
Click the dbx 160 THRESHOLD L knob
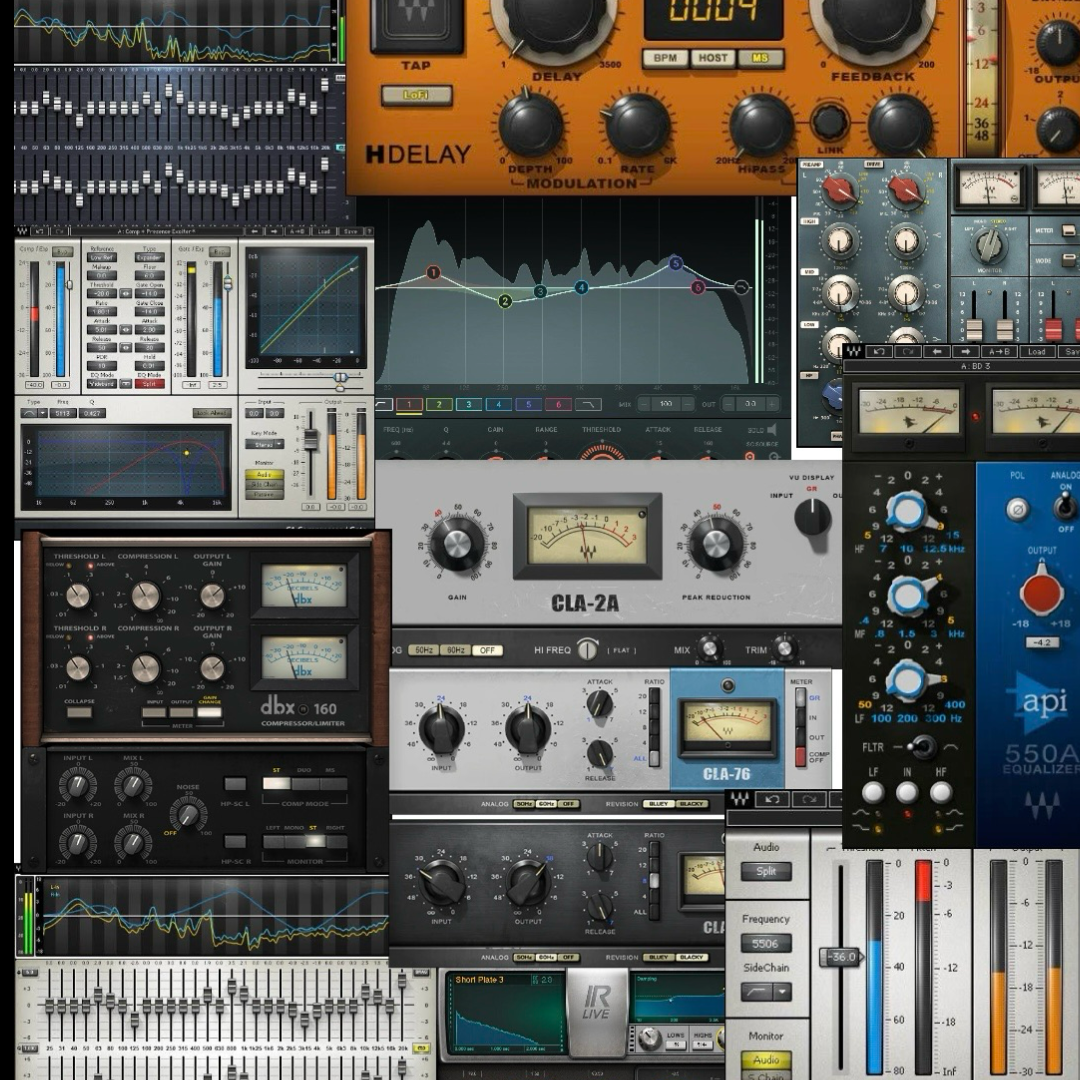click(x=77, y=596)
